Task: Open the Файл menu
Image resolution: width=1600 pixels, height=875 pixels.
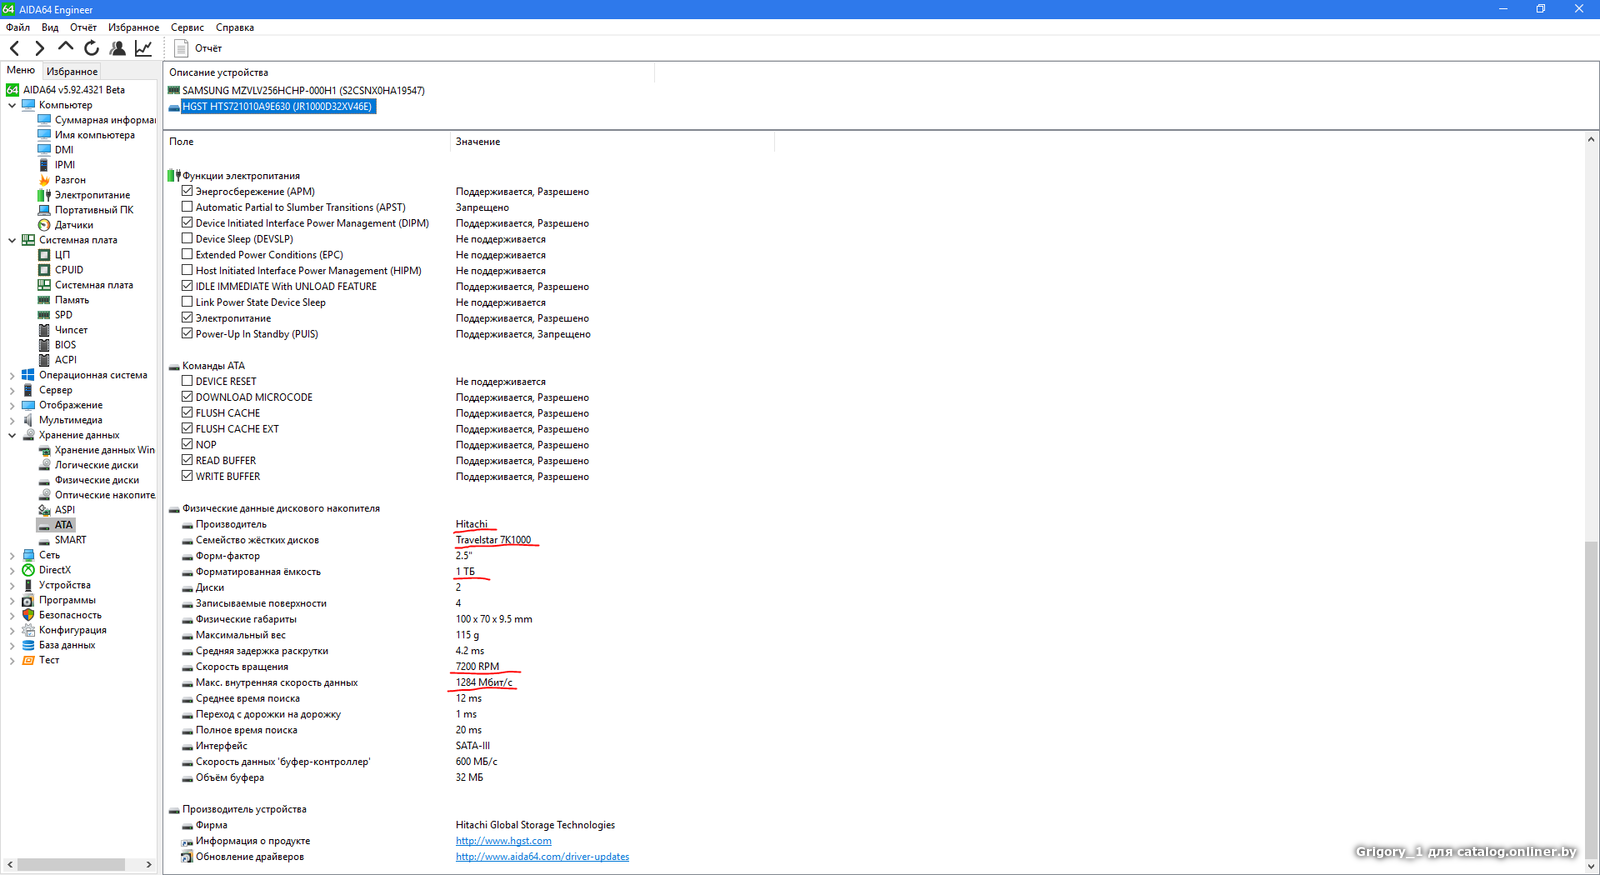Action: pyautogui.click(x=18, y=28)
